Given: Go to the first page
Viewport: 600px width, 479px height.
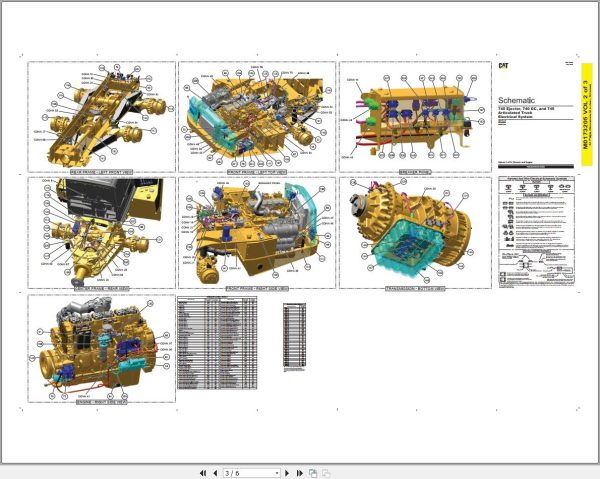Looking at the screenshot, I should click(x=203, y=473).
